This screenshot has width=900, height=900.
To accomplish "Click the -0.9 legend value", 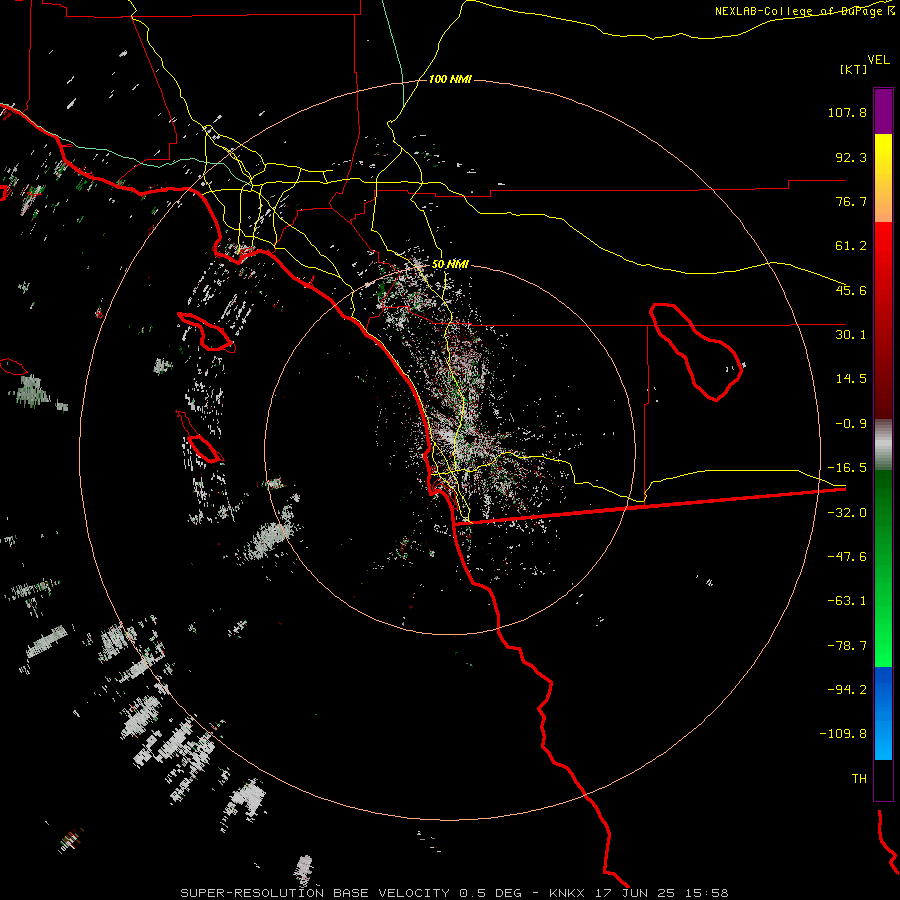I will (x=851, y=424).
